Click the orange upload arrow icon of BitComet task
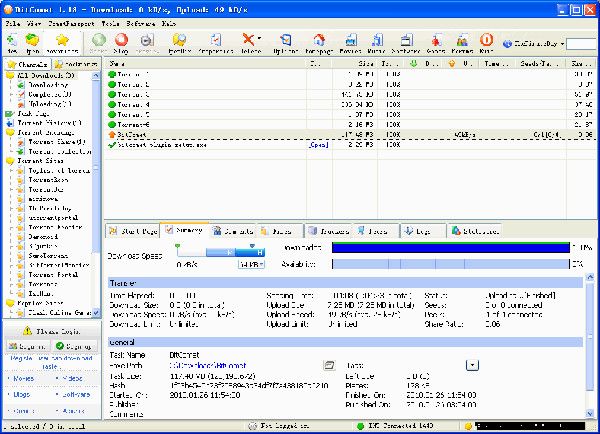The image size is (600, 434). click(x=112, y=134)
